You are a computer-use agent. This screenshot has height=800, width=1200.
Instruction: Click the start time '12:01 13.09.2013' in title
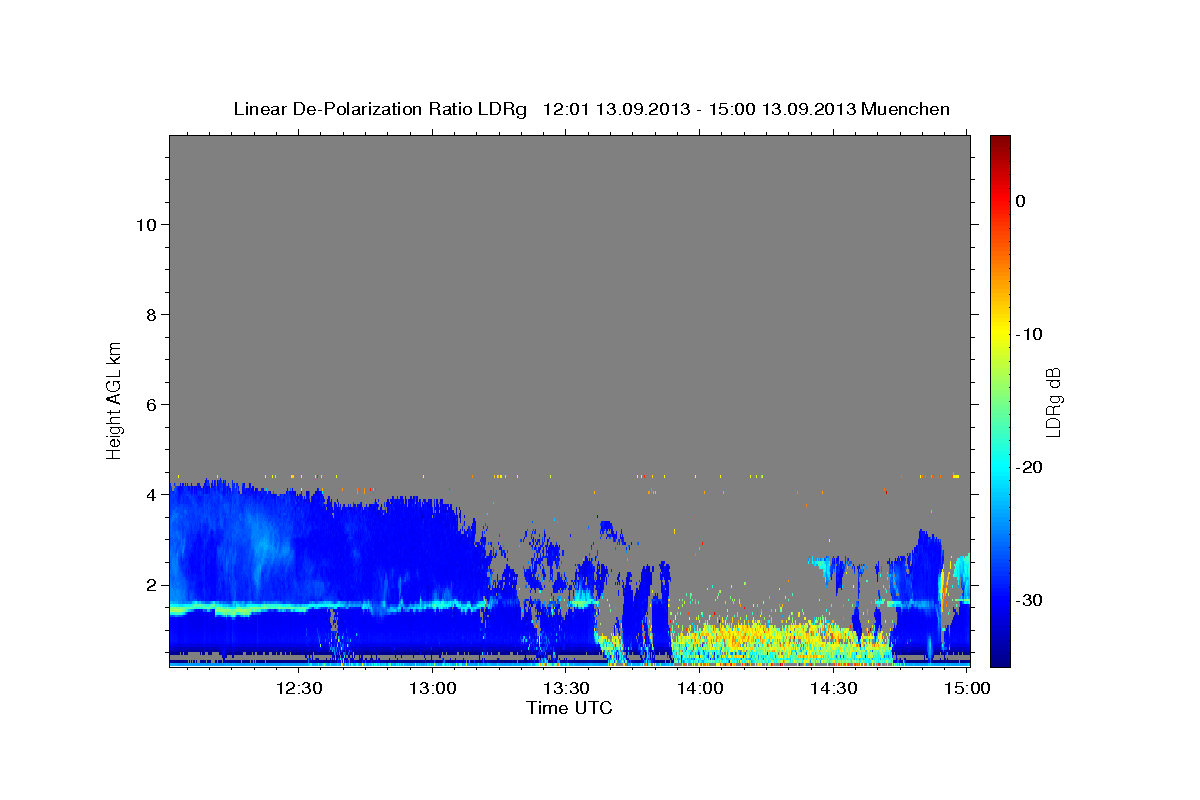tap(616, 109)
